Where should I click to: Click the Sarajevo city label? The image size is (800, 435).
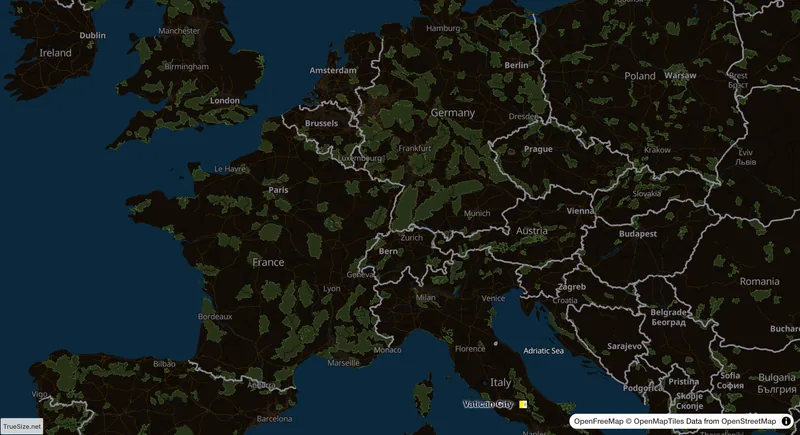pyautogui.click(x=624, y=346)
